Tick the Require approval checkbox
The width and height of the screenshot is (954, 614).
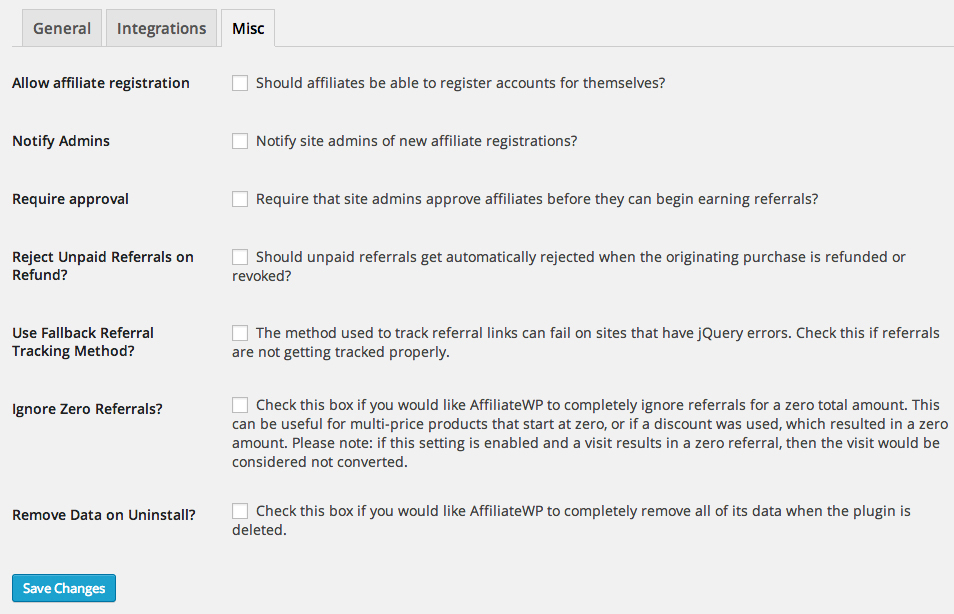240,199
